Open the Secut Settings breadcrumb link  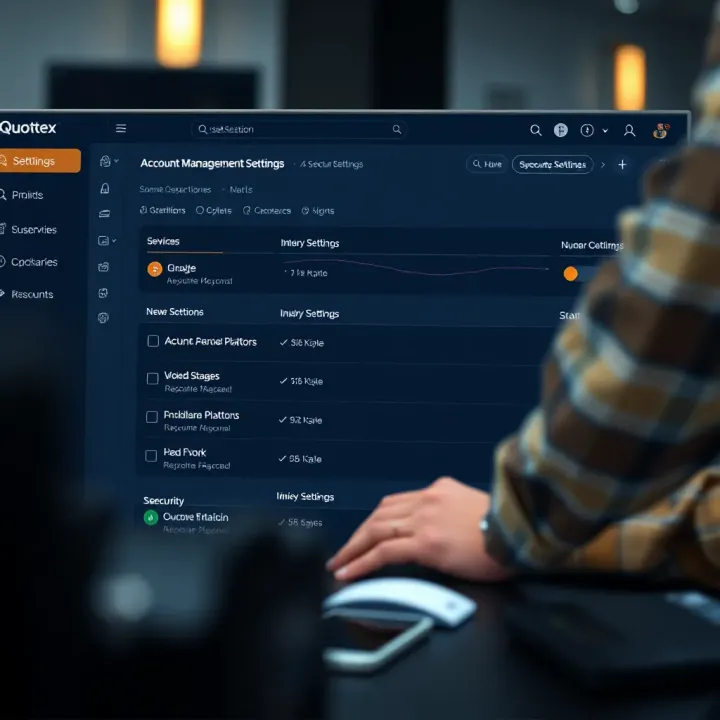331,164
